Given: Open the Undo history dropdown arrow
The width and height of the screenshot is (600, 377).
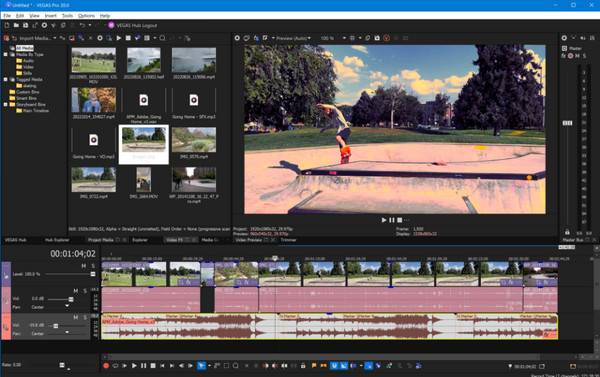Looking at the screenshot, I should (90, 26).
